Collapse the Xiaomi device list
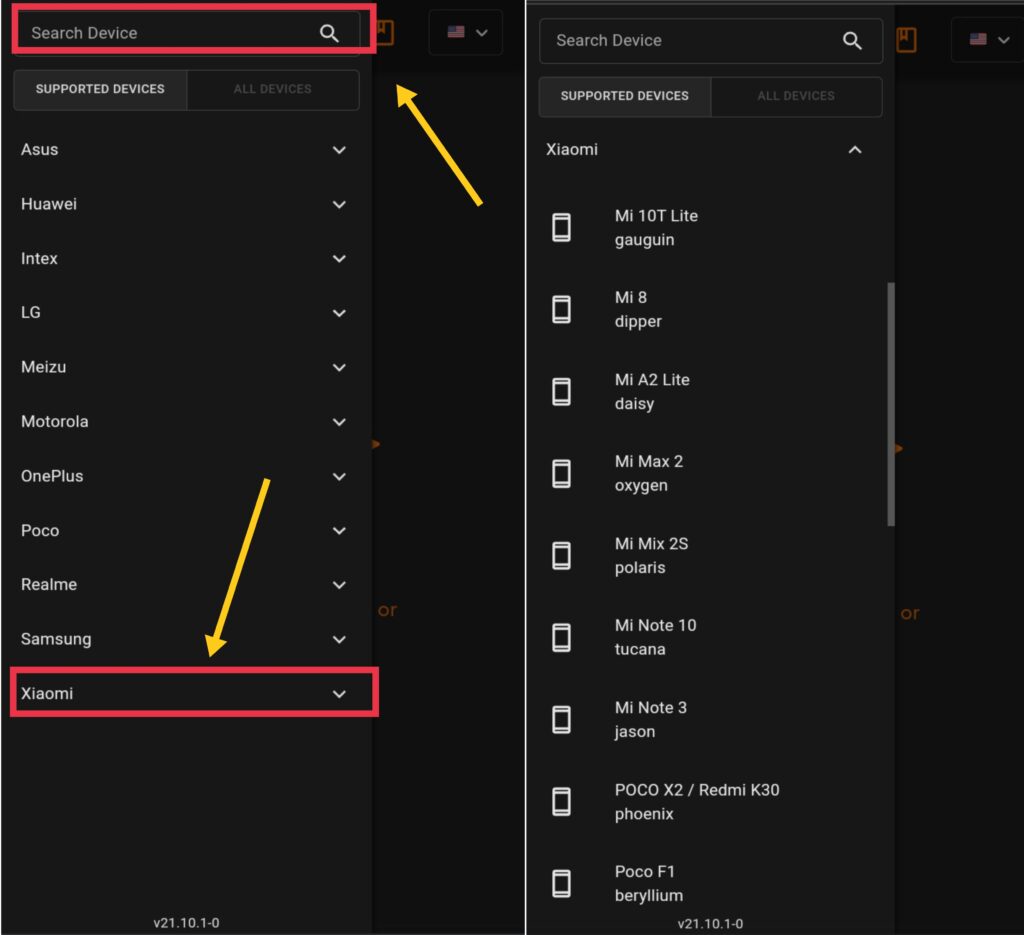 pyautogui.click(x=855, y=149)
